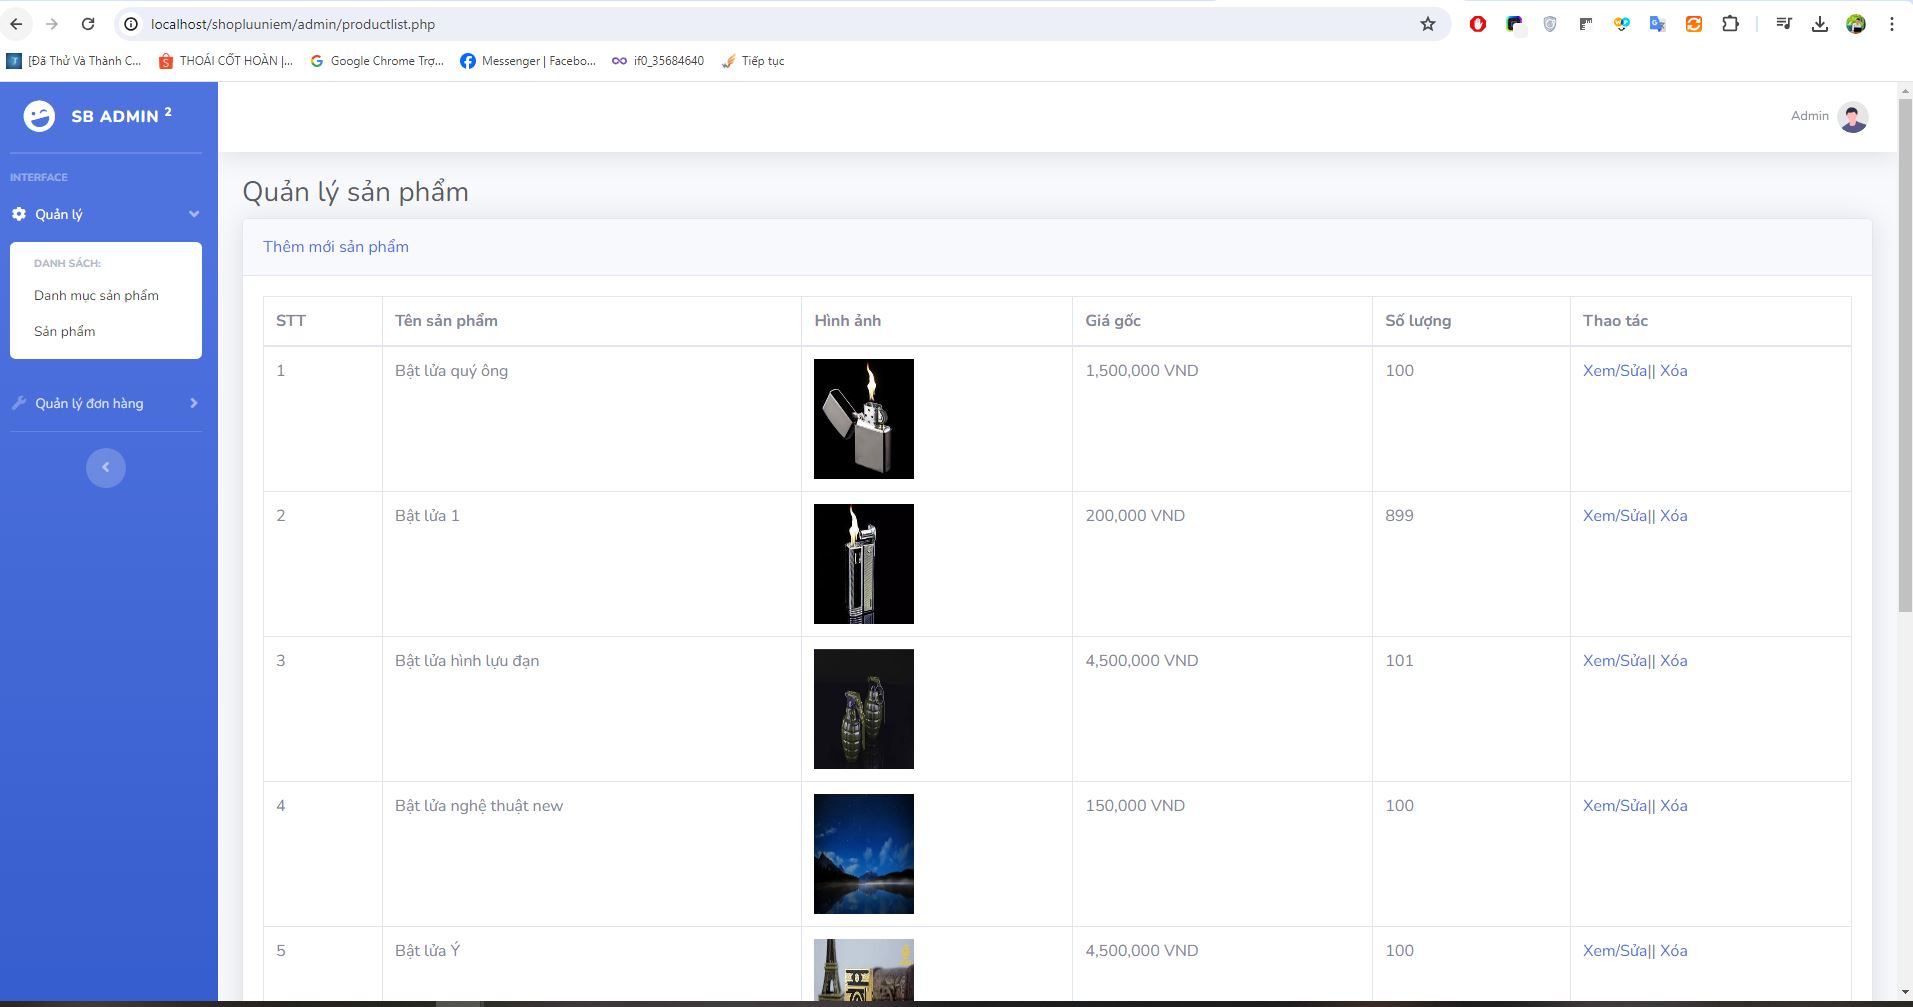
Task: Open Chrome downloads icon
Action: coord(1820,24)
